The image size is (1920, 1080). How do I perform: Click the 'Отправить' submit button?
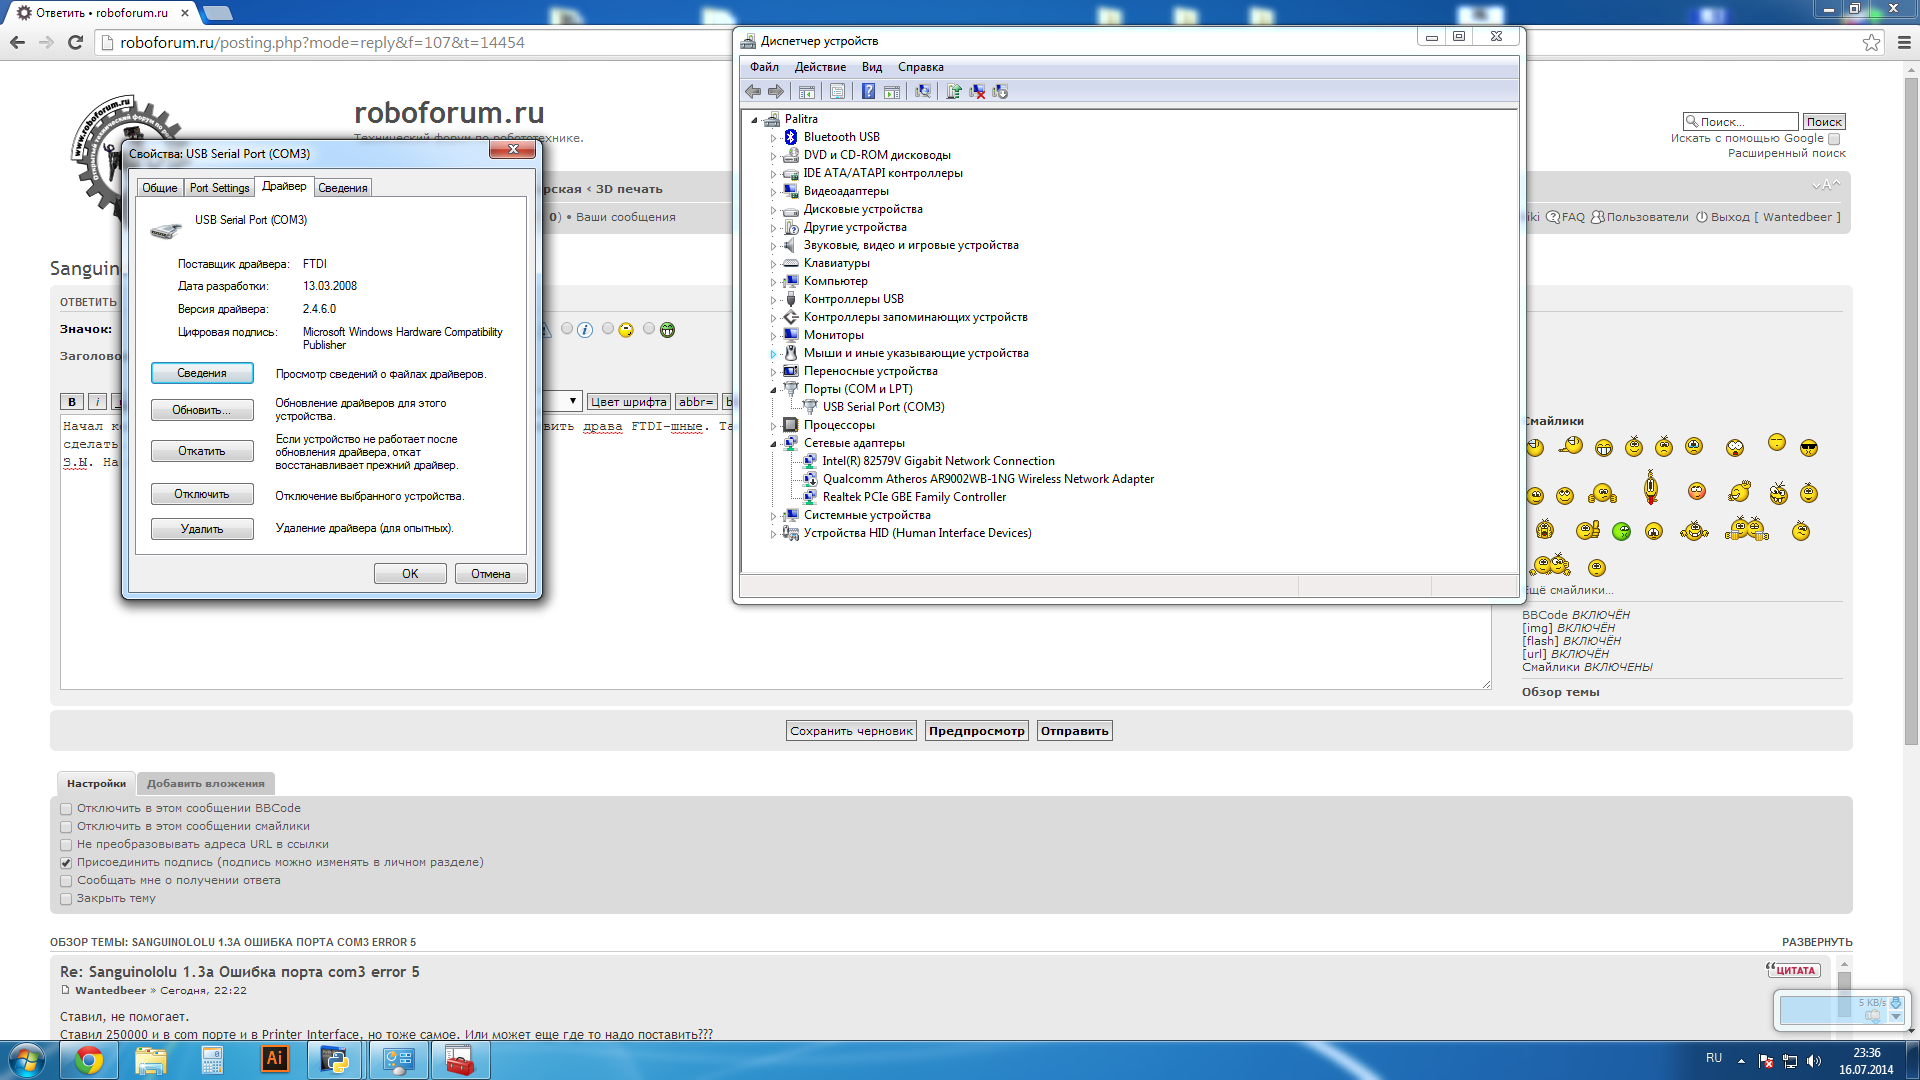1074,731
